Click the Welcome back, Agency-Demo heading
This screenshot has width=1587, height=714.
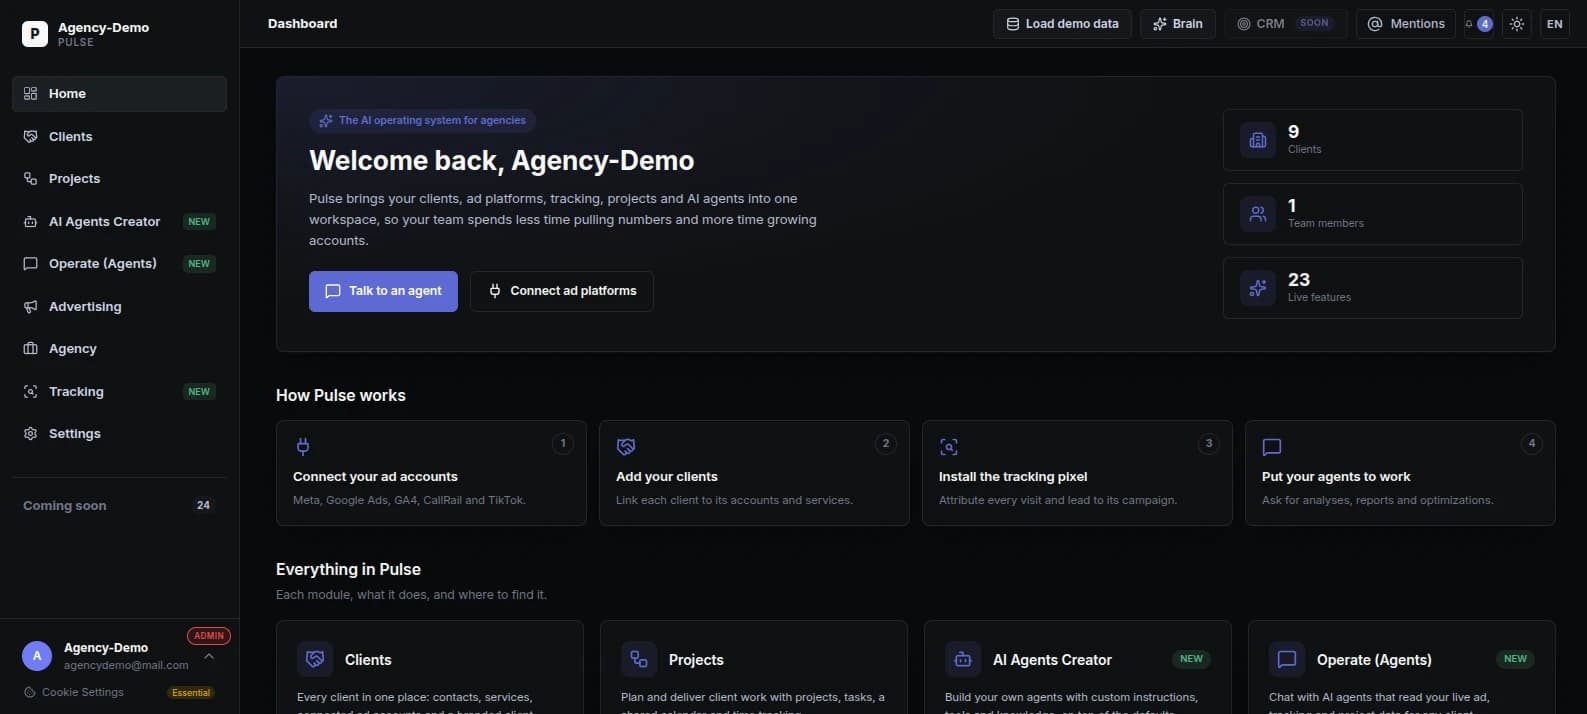point(501,160)
